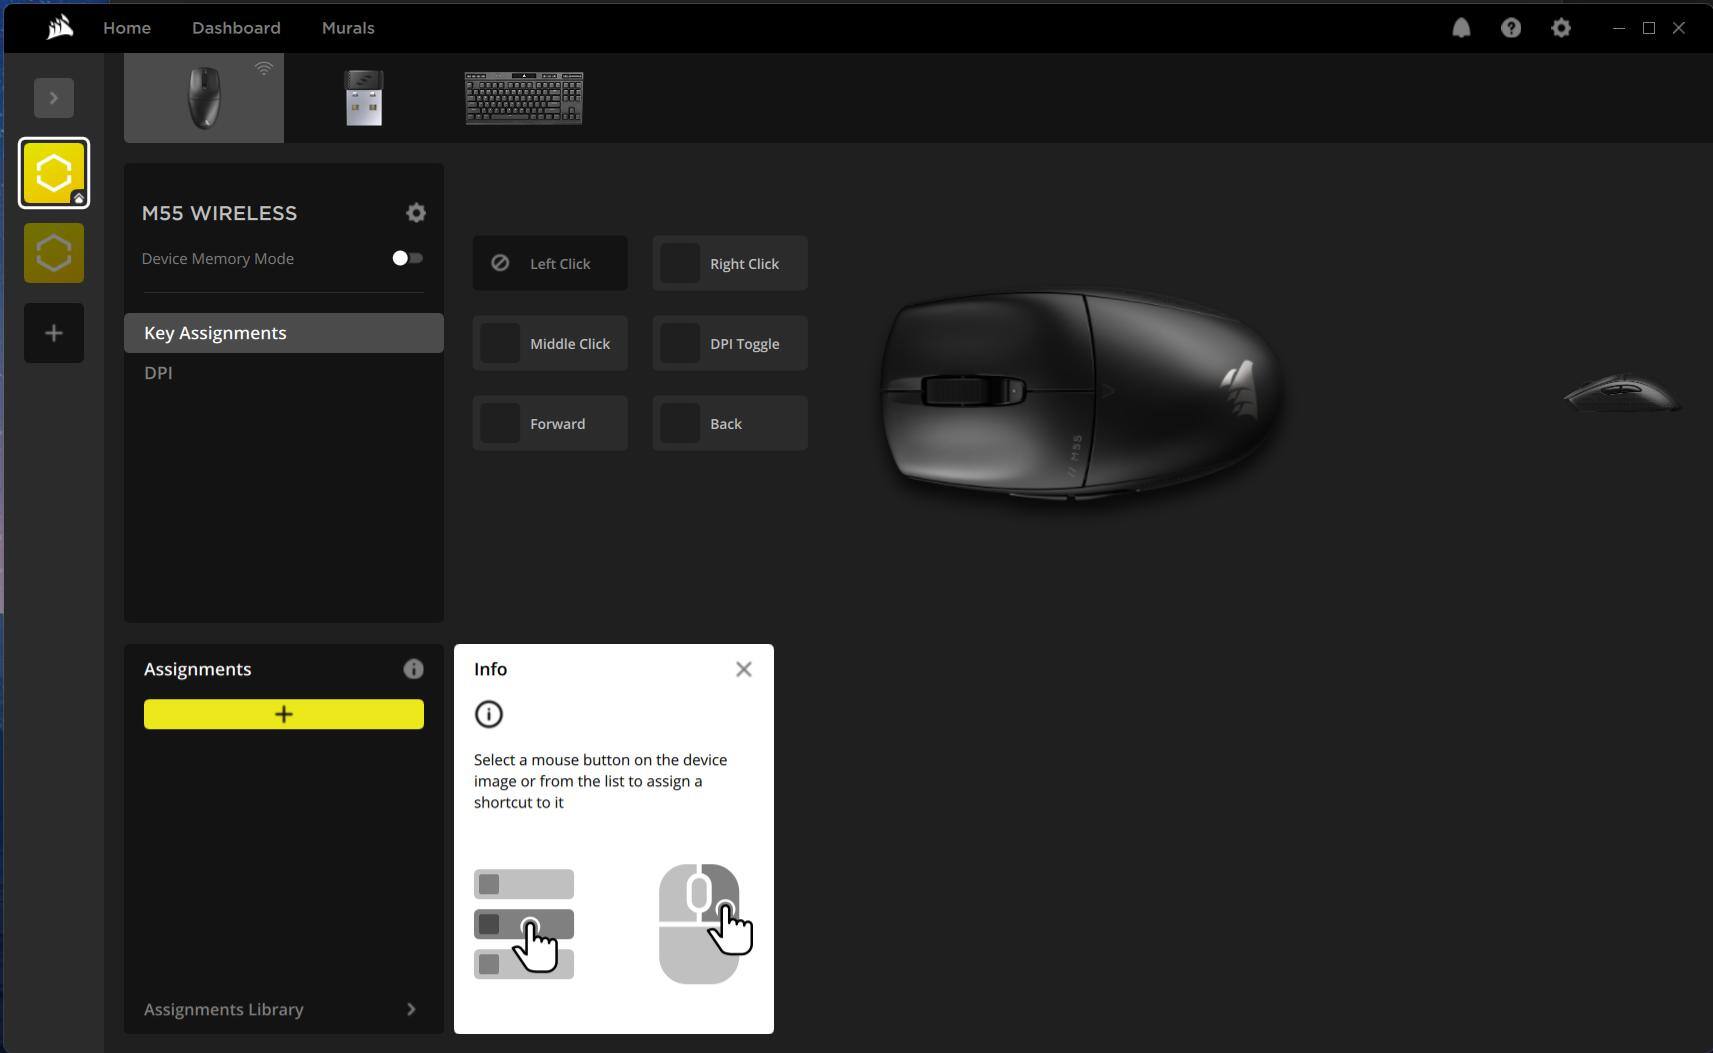1713x1053 pixels.
Task: Select the DPI Toggle button assignment
Action: click(730, 344)
